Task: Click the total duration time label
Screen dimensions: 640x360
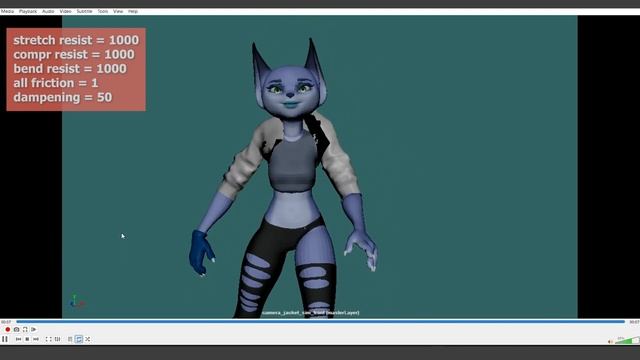Action: pyautogui.click(x=634, y=322)
